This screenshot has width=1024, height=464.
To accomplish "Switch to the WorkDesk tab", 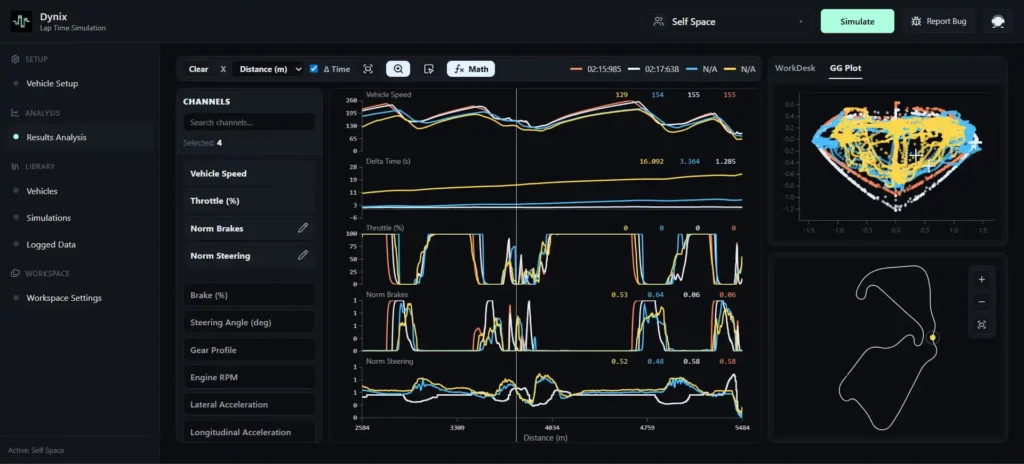I will point(795,68).
